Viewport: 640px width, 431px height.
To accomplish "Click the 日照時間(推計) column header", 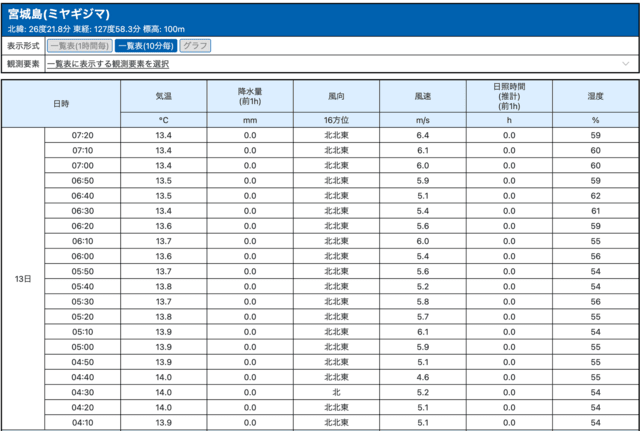I will point(509,96).
